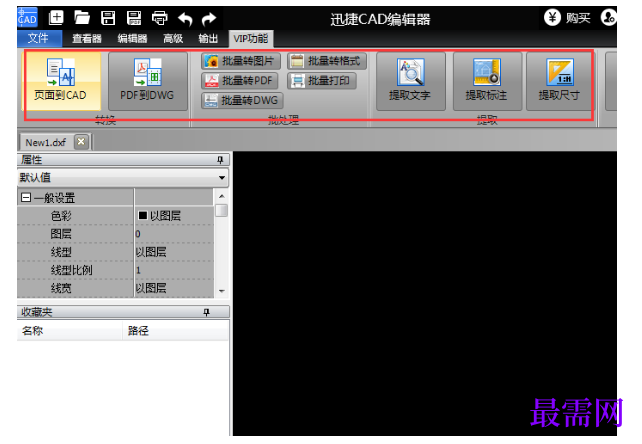Select 批量转DWG batch tool
642x444 pixels.
point(242,100)
